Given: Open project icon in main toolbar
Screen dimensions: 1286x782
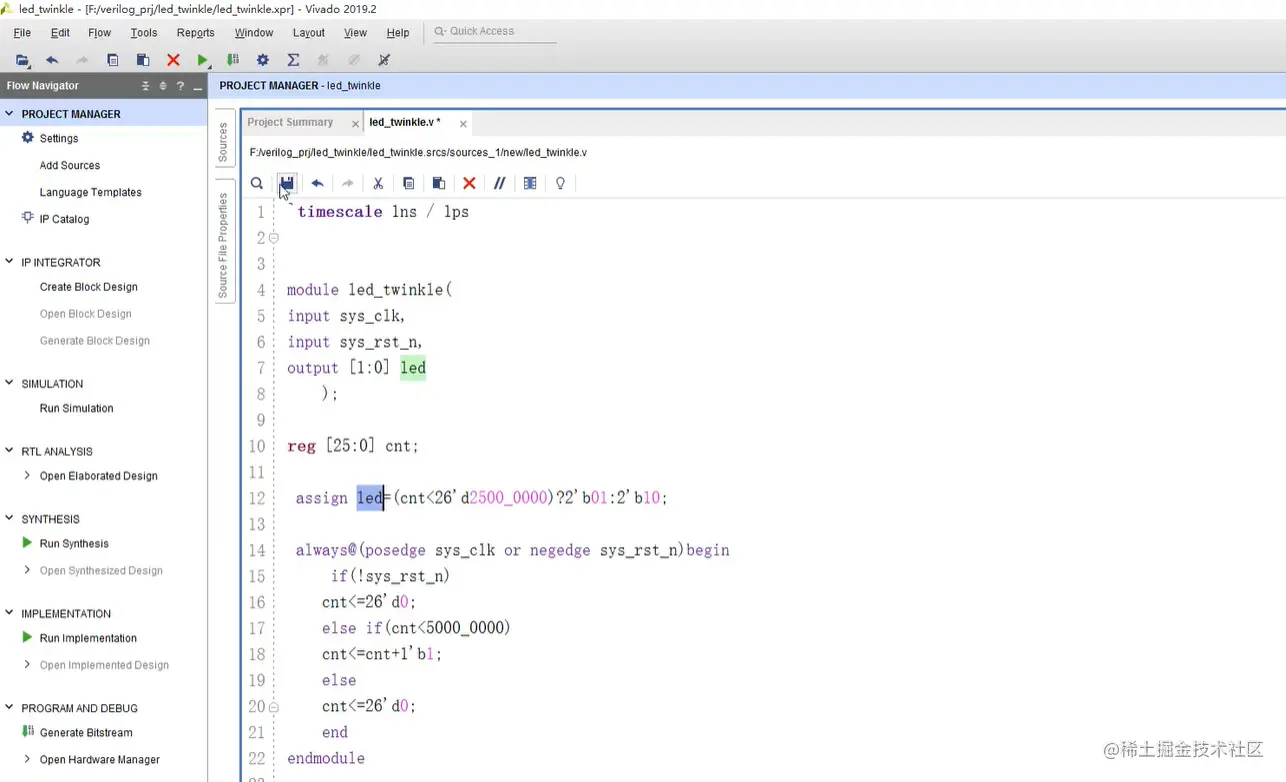Looking at the screenshot, I should [x=22, y=60].
